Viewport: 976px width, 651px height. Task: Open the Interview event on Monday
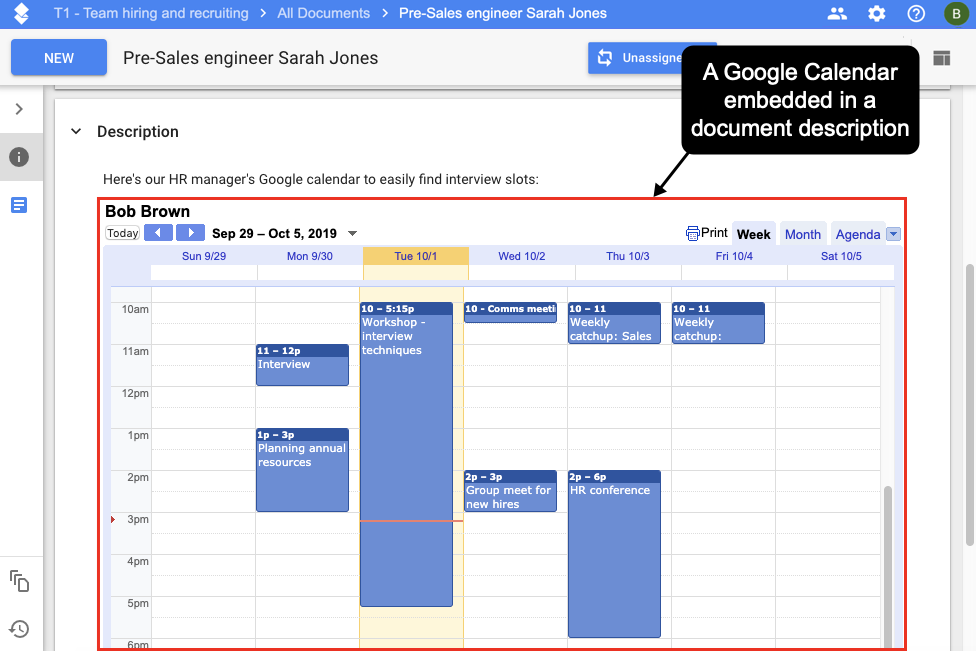(x=303, y=365)
